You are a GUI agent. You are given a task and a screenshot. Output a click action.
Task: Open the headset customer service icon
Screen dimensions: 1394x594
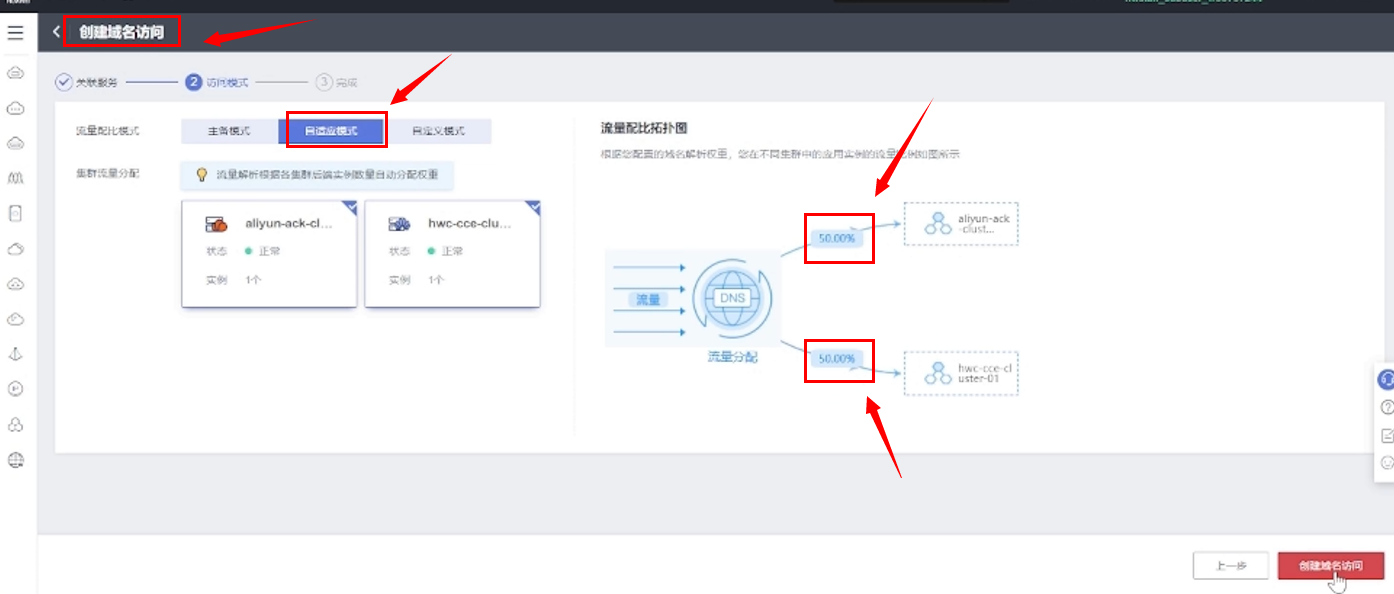point(1387,380)
